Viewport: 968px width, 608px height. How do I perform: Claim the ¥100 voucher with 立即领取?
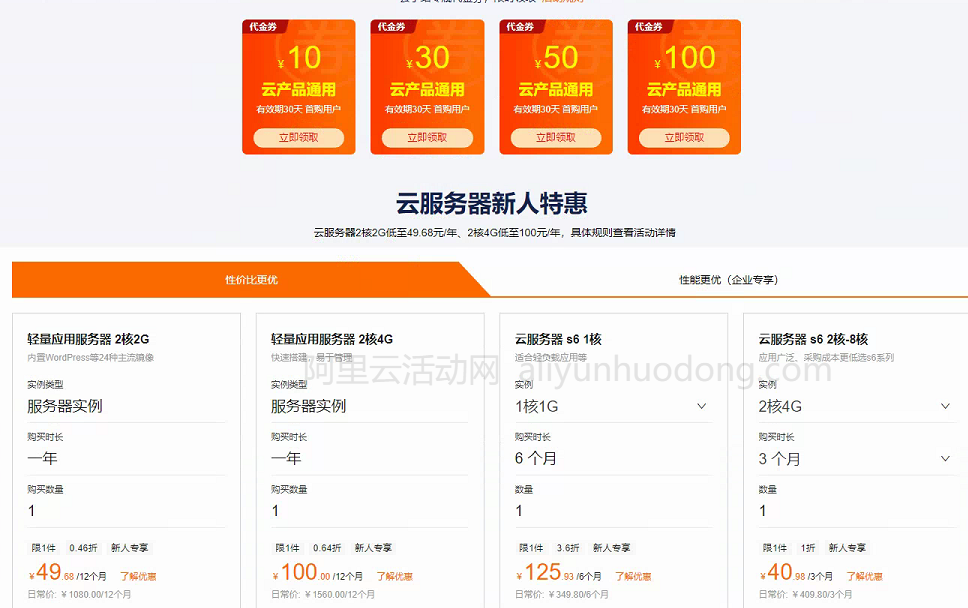click(684, 138)
